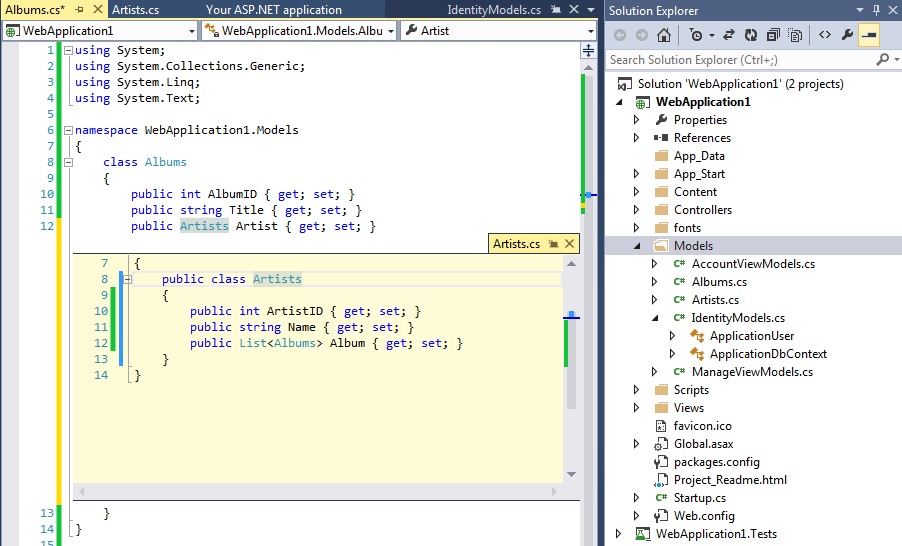The image size is (902, 546).
Task: Click the main editor scroll up arrow
Action: coord(588,67)
